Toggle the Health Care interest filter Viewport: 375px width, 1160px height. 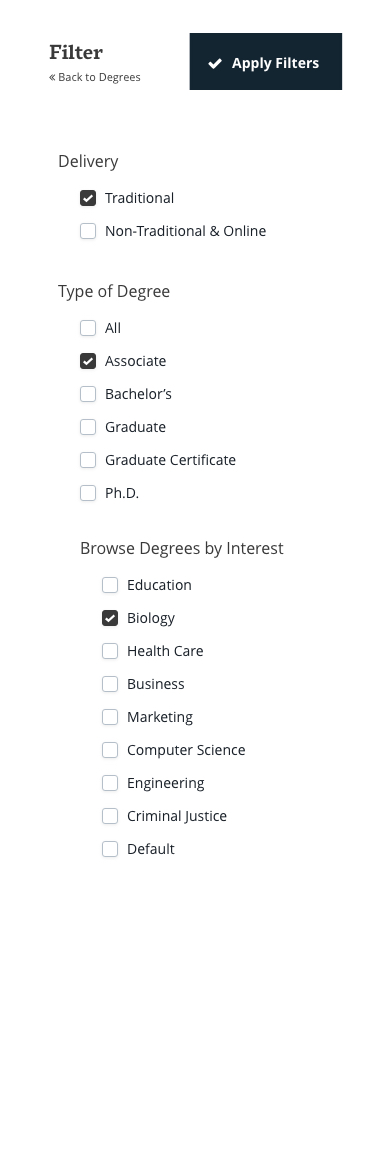point(110,651)
